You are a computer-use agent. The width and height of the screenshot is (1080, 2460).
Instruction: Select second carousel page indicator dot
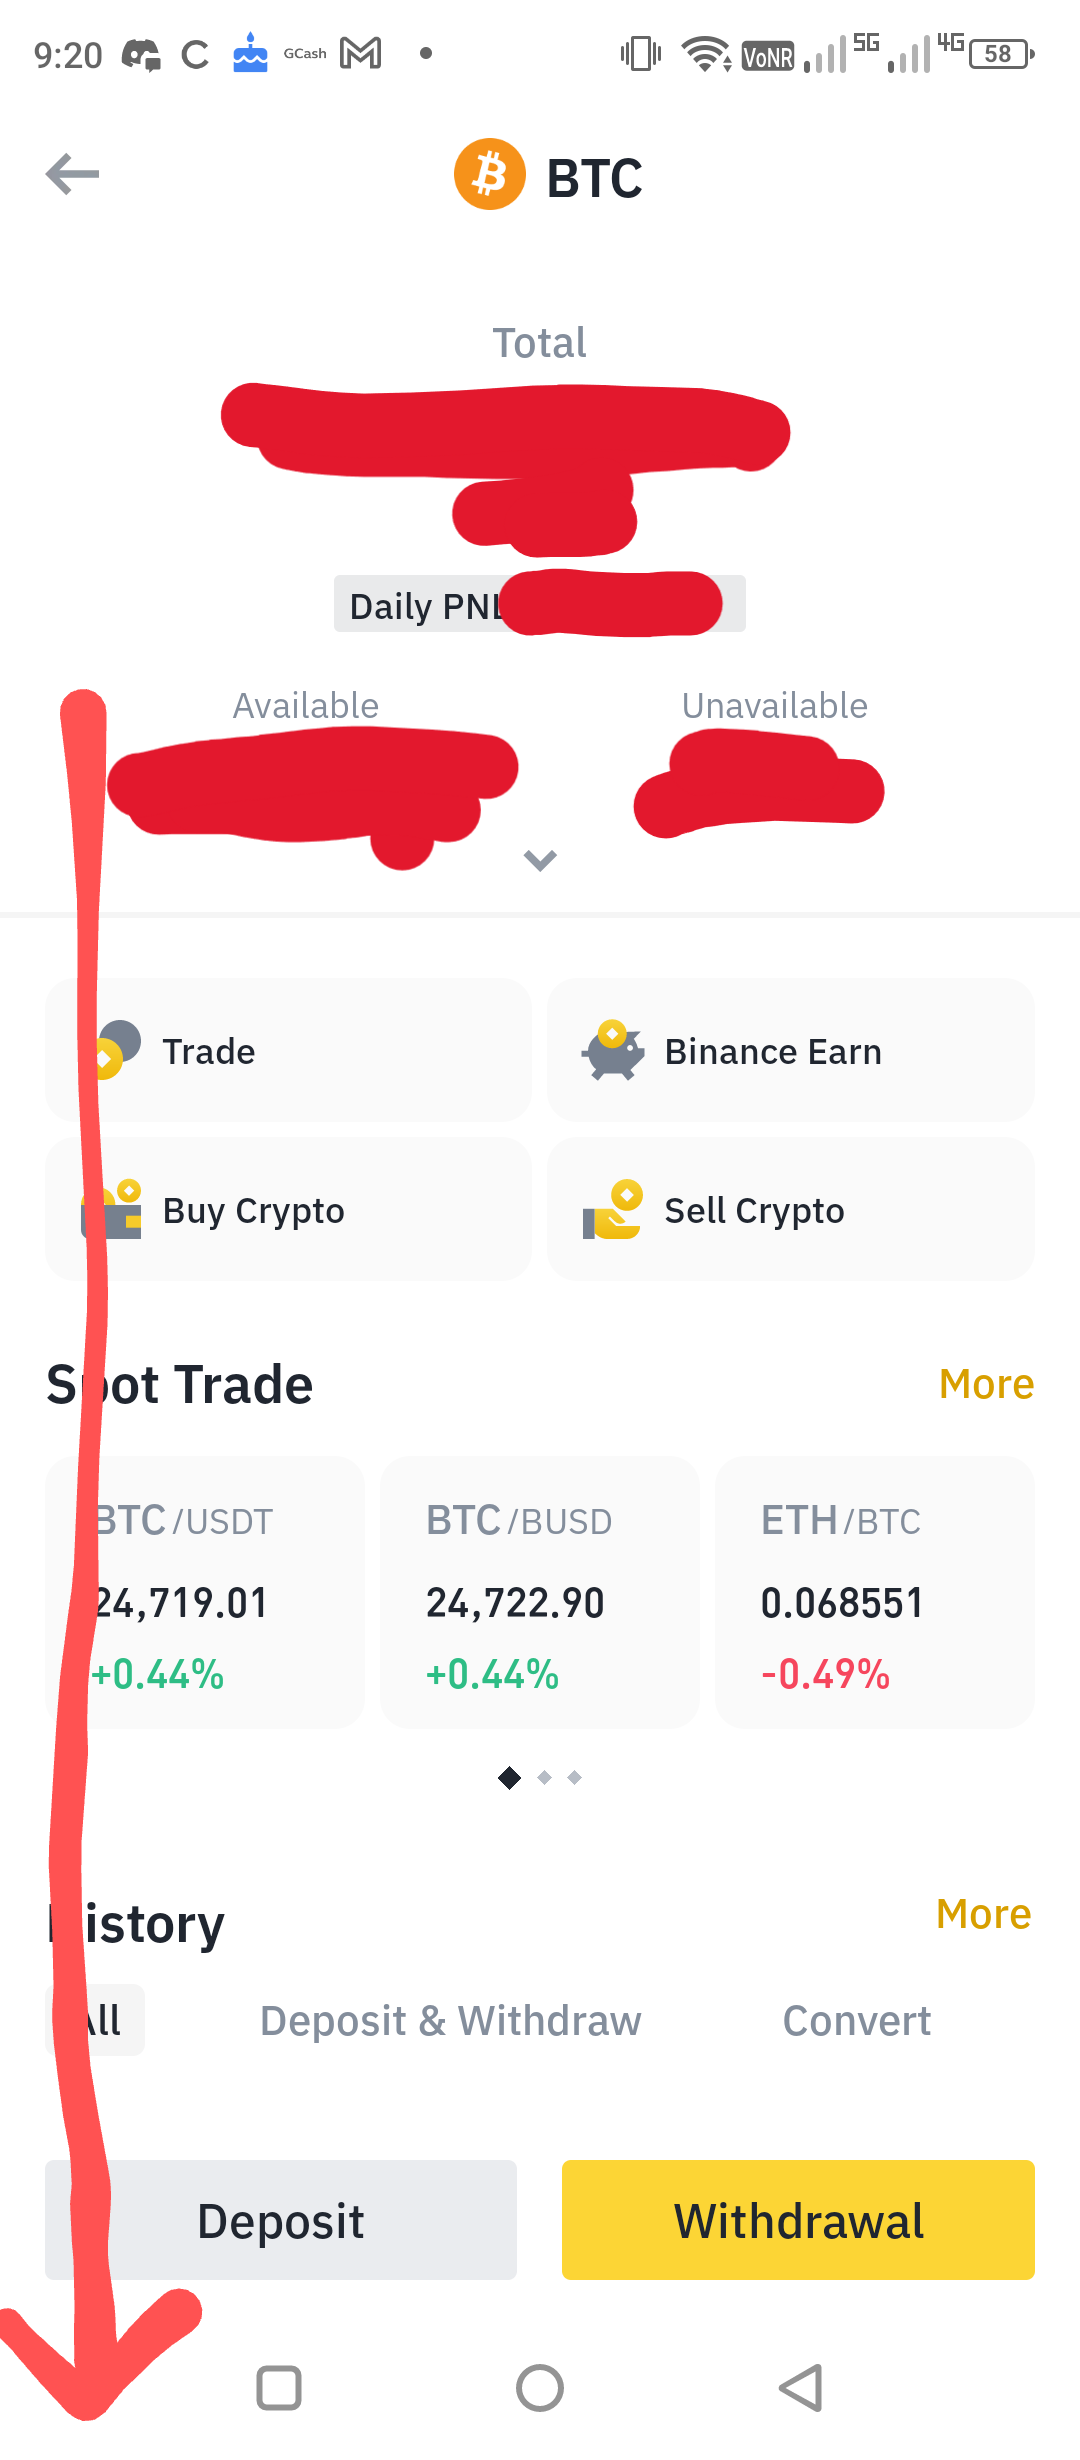544,1777
